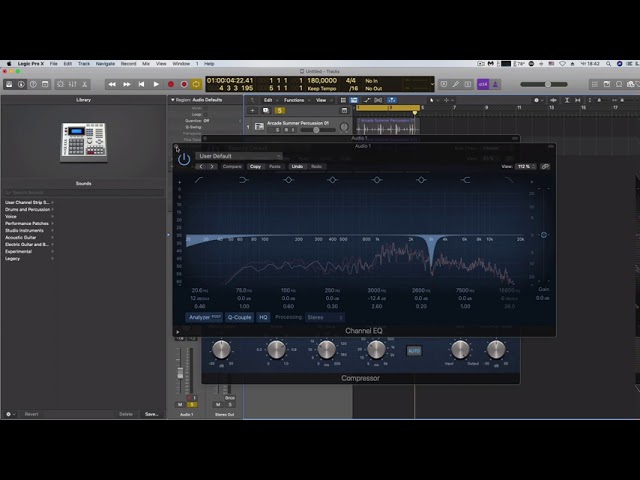Image resolution: width=640 pixels, height=480 pixels.
Task: Click the Compare button in Channel EQ
Action: click(232, 167)
